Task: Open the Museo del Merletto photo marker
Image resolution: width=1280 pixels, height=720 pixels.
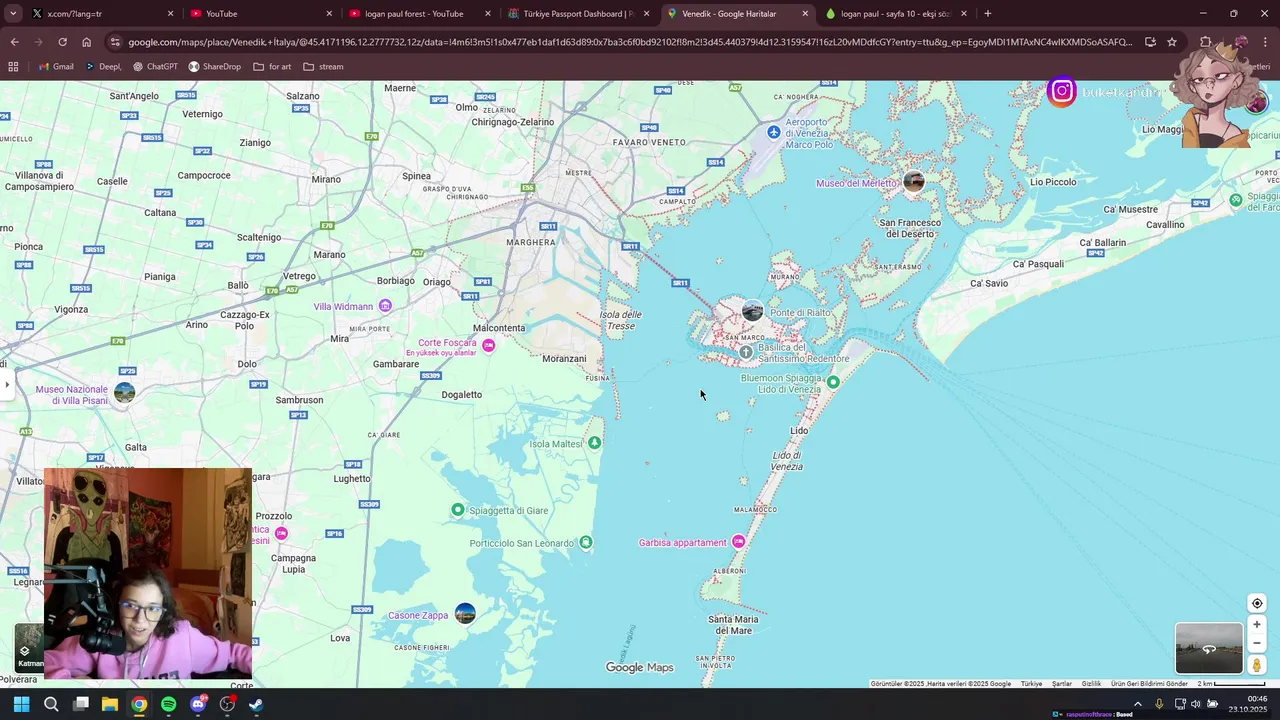Action: click(913, 181)
